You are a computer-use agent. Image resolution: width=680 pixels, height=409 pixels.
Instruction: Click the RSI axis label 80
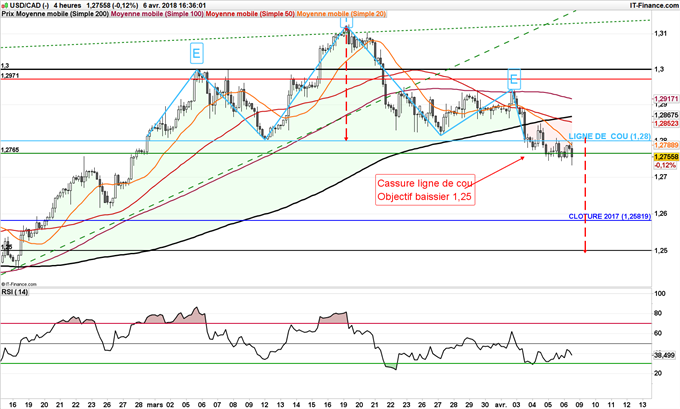[658, 313]
